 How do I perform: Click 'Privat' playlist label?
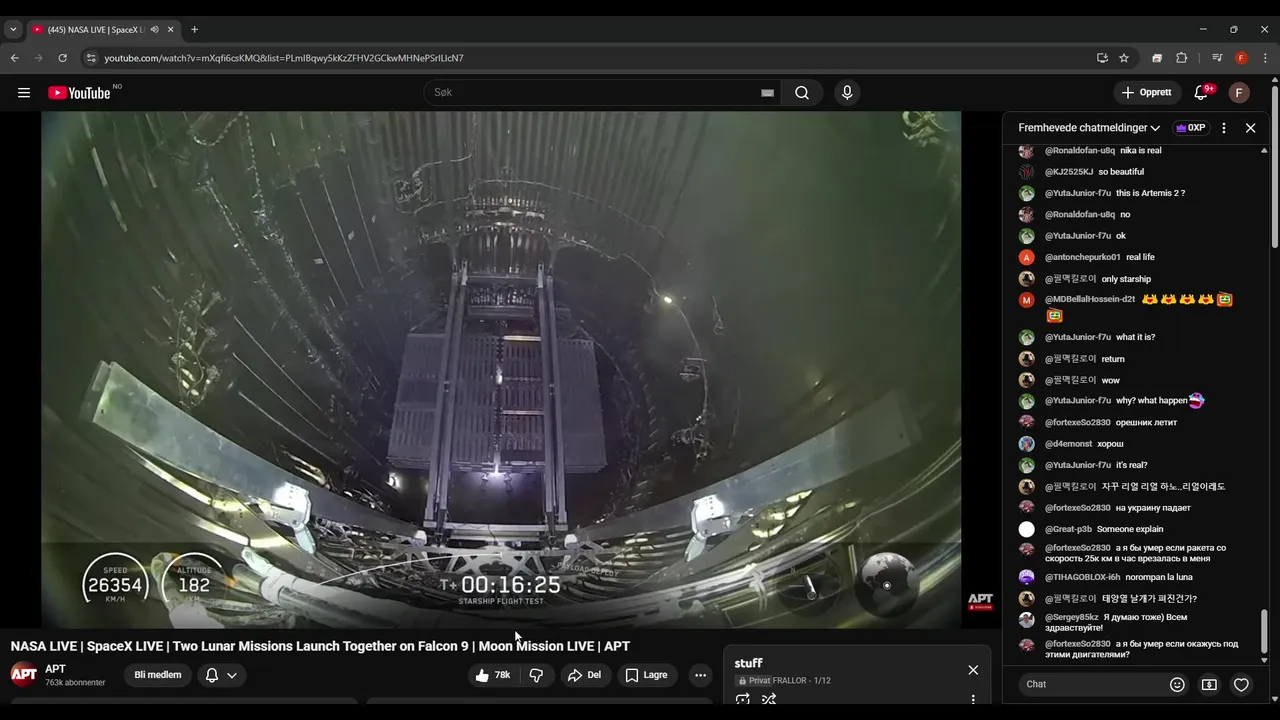click(759, 681)
